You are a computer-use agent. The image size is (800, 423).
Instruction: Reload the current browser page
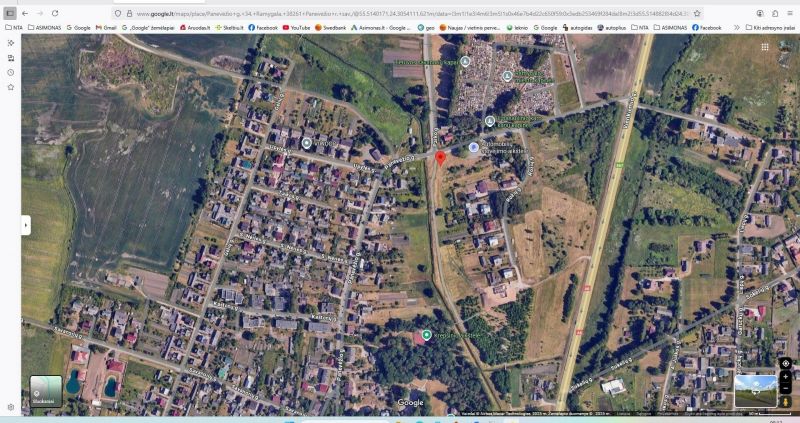pos(55,13)
